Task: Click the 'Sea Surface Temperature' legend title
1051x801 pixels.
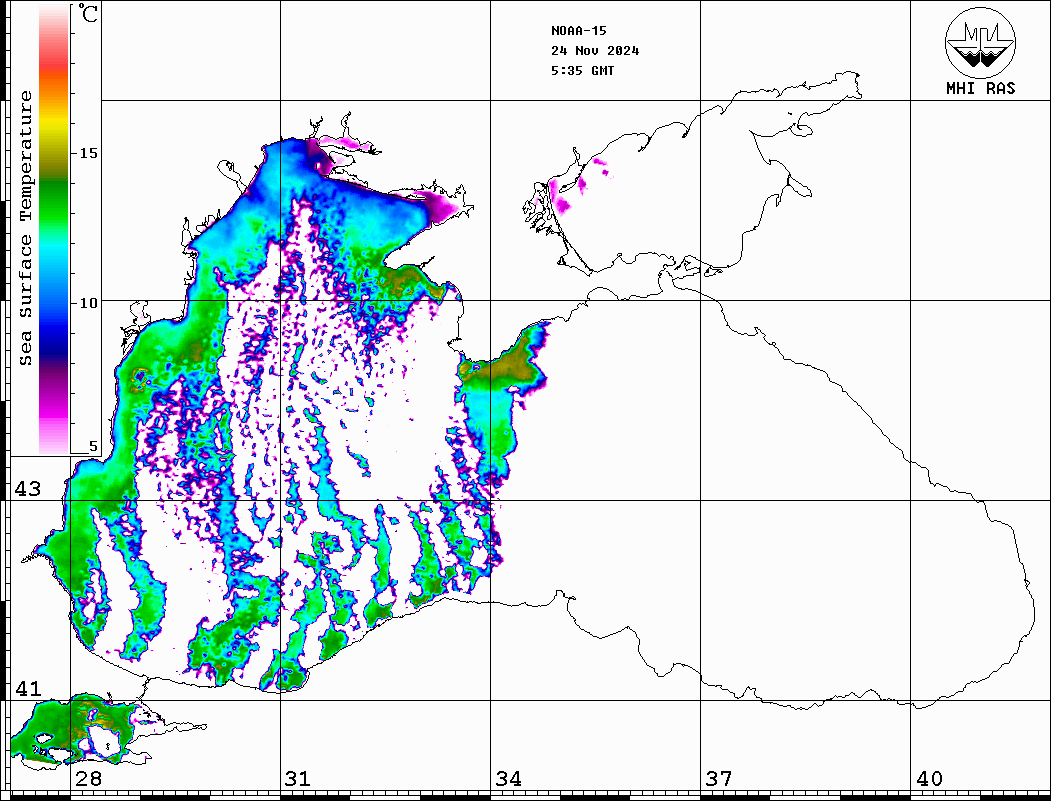Action: click(x=26, y=228)
